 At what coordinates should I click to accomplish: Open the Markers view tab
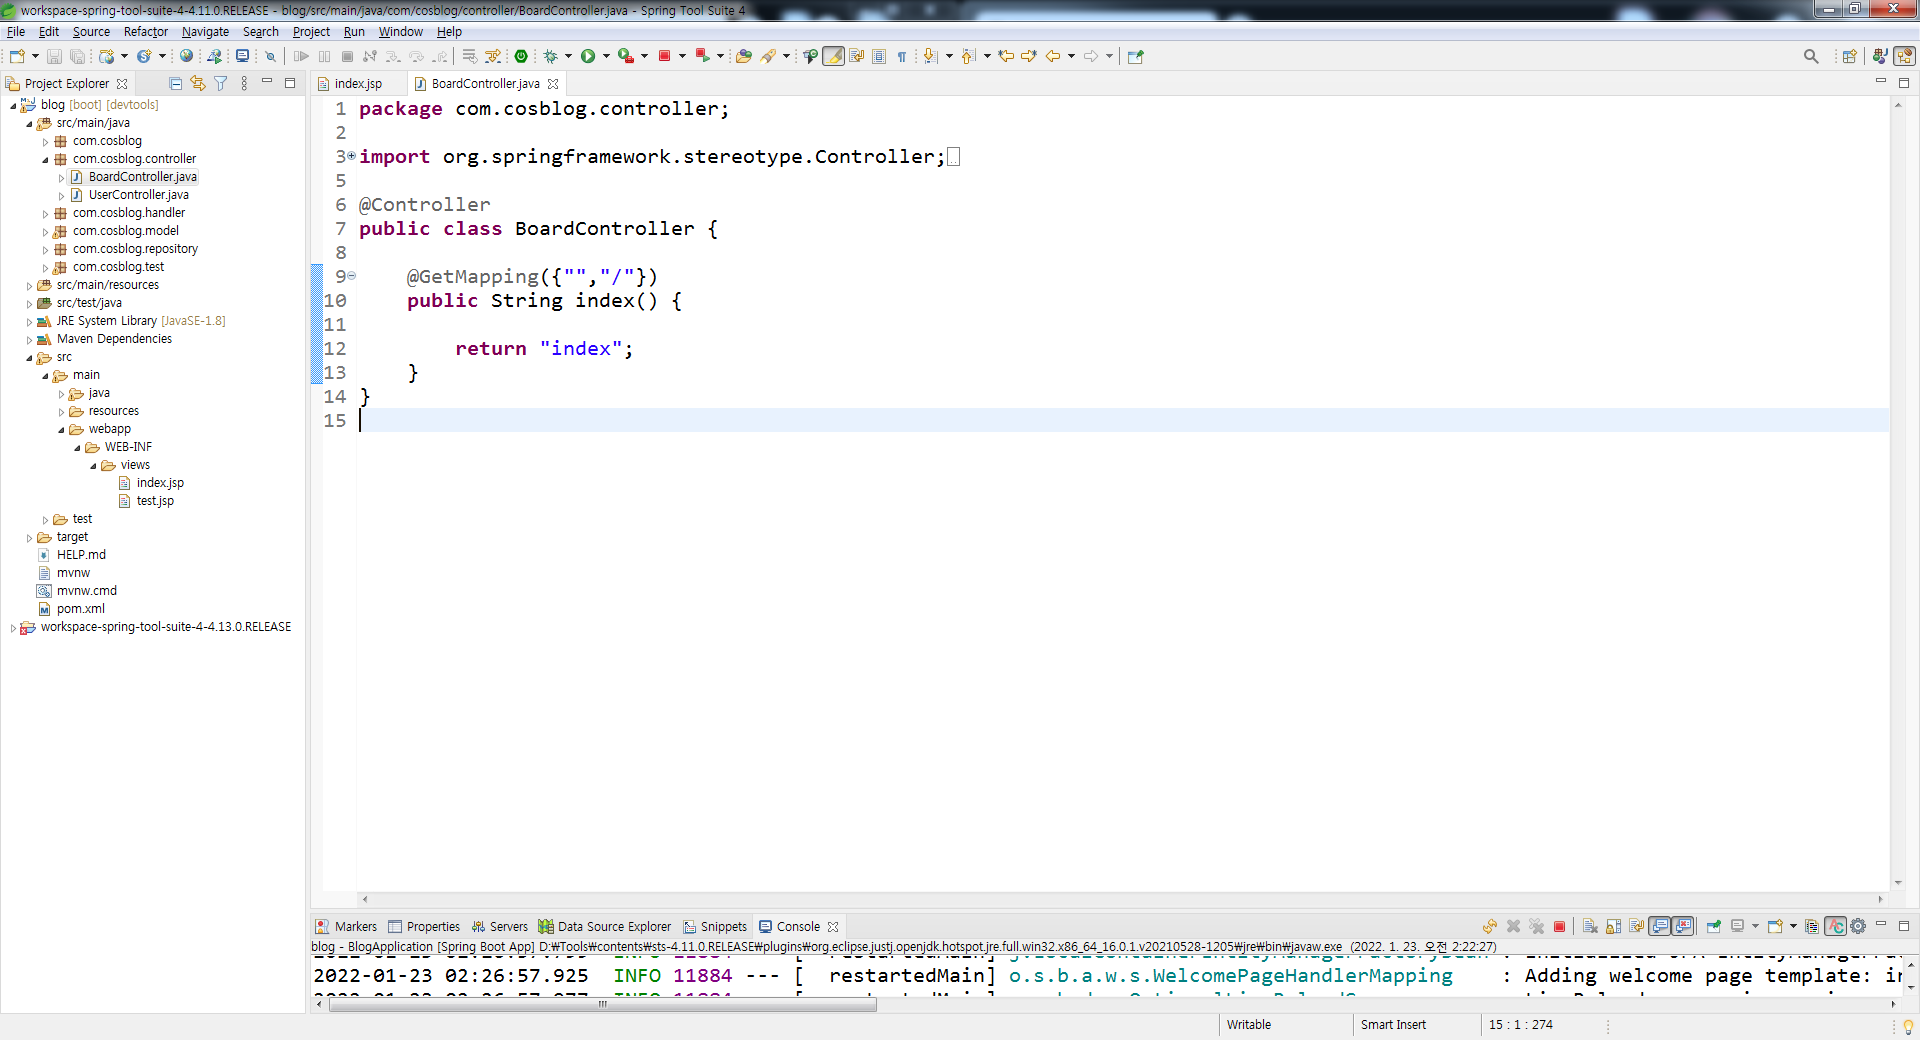[x=346, y=926]
